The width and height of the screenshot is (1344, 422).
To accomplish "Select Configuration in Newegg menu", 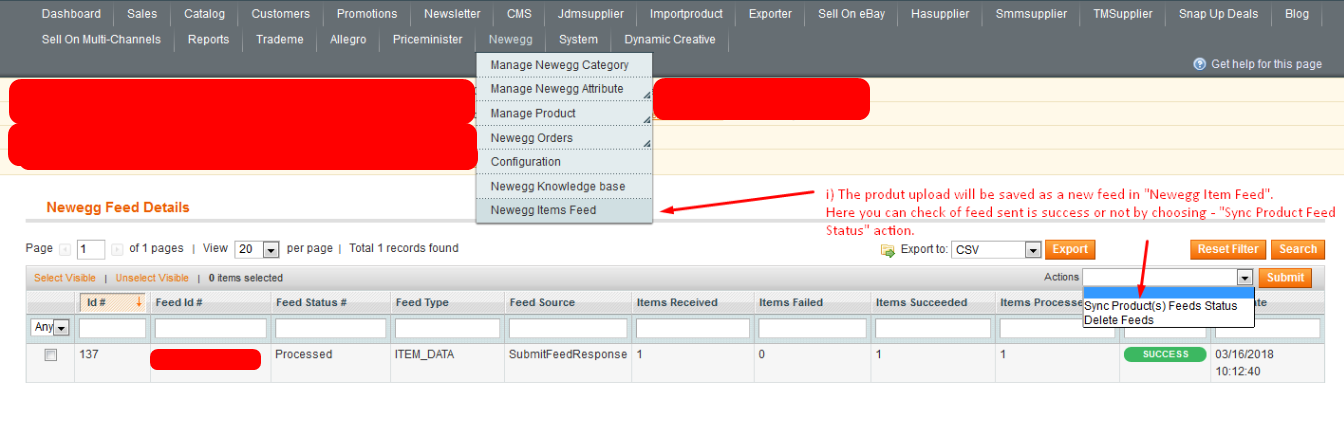I will pyautogui.click(x=564, y=161).
